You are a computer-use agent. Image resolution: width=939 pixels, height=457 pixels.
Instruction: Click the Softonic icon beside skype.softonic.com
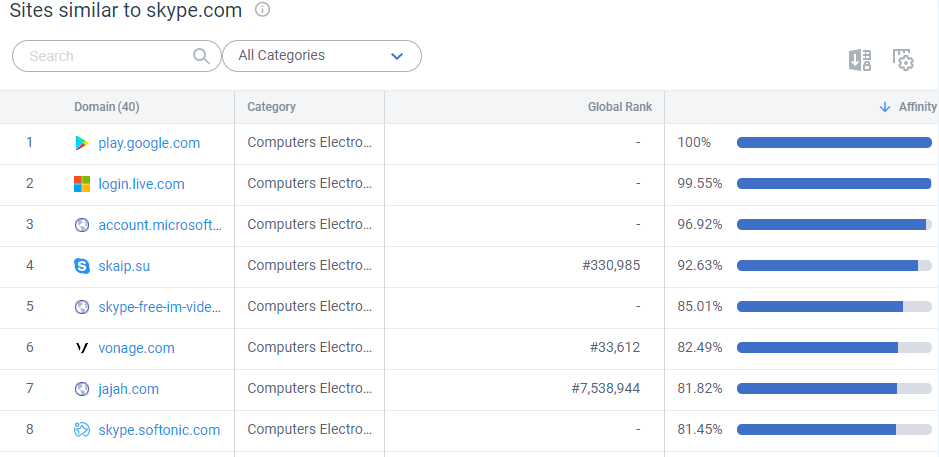click(x=81, y=430)
